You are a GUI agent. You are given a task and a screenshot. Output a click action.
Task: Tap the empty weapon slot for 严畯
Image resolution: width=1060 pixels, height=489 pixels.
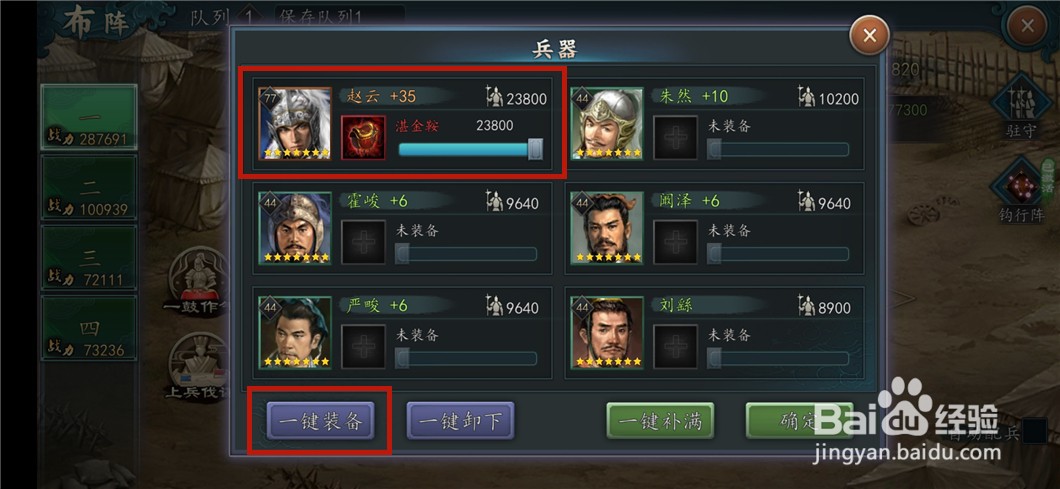tap(364, 346)
